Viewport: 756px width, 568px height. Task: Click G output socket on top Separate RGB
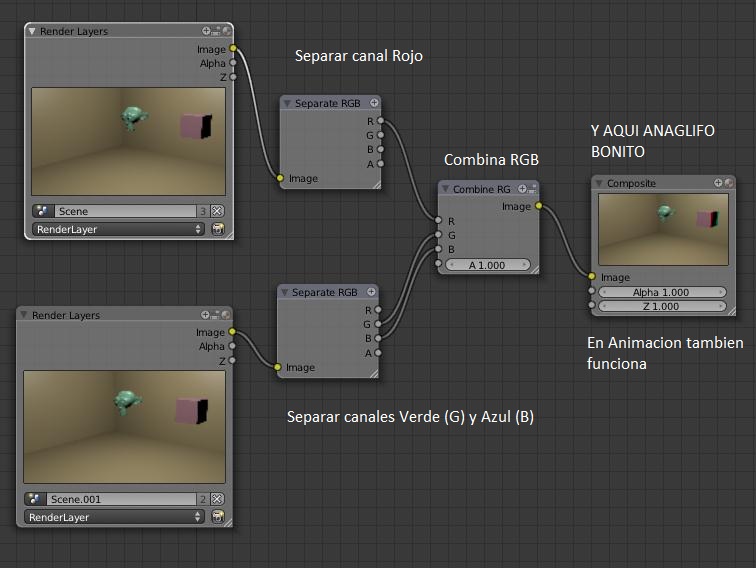[x=381, y=135]
